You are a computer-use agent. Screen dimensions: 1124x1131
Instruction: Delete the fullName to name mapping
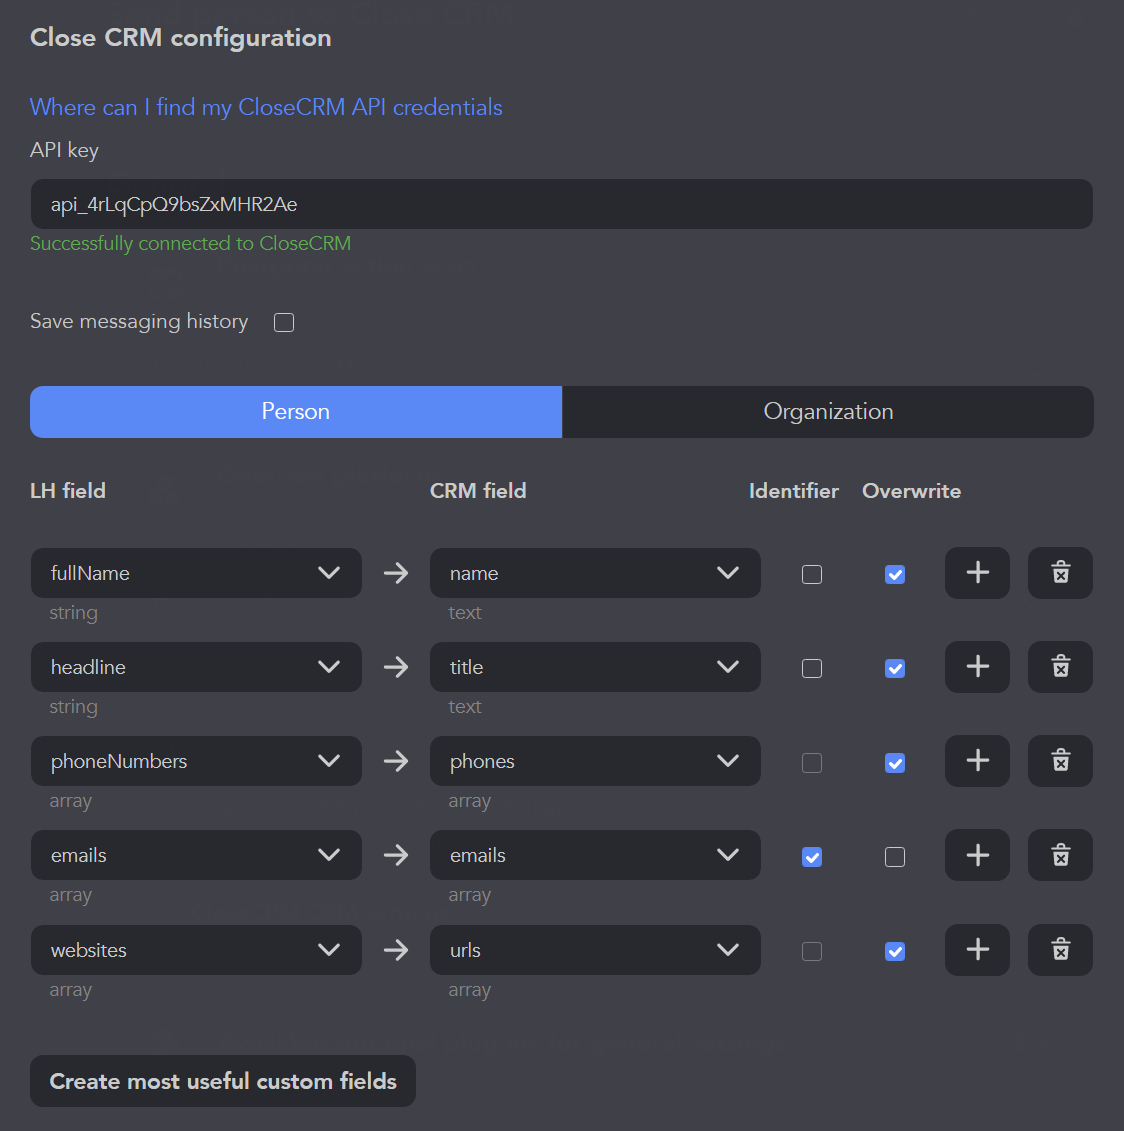pos(1060,573)
